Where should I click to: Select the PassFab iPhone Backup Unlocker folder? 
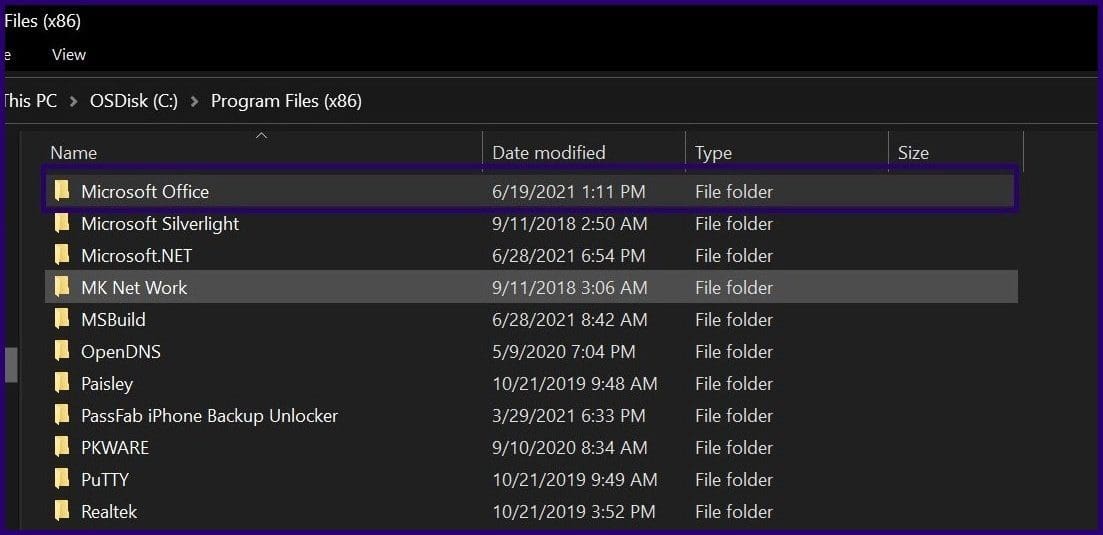(x=209, y=415)
